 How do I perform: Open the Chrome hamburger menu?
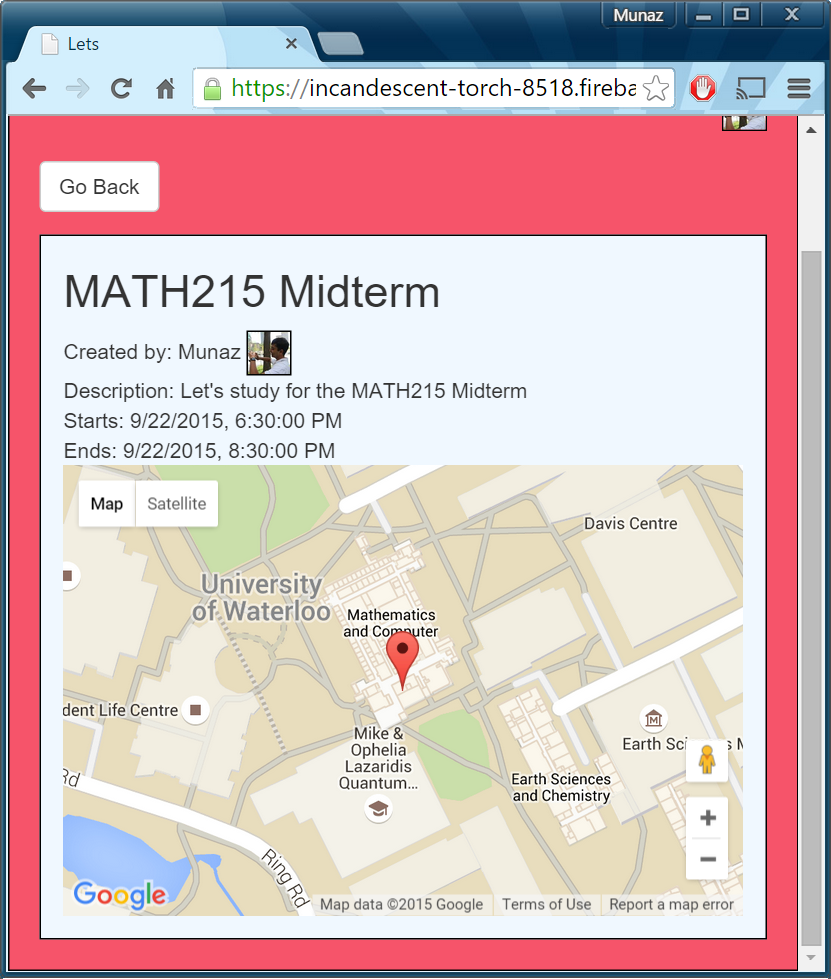799,89
